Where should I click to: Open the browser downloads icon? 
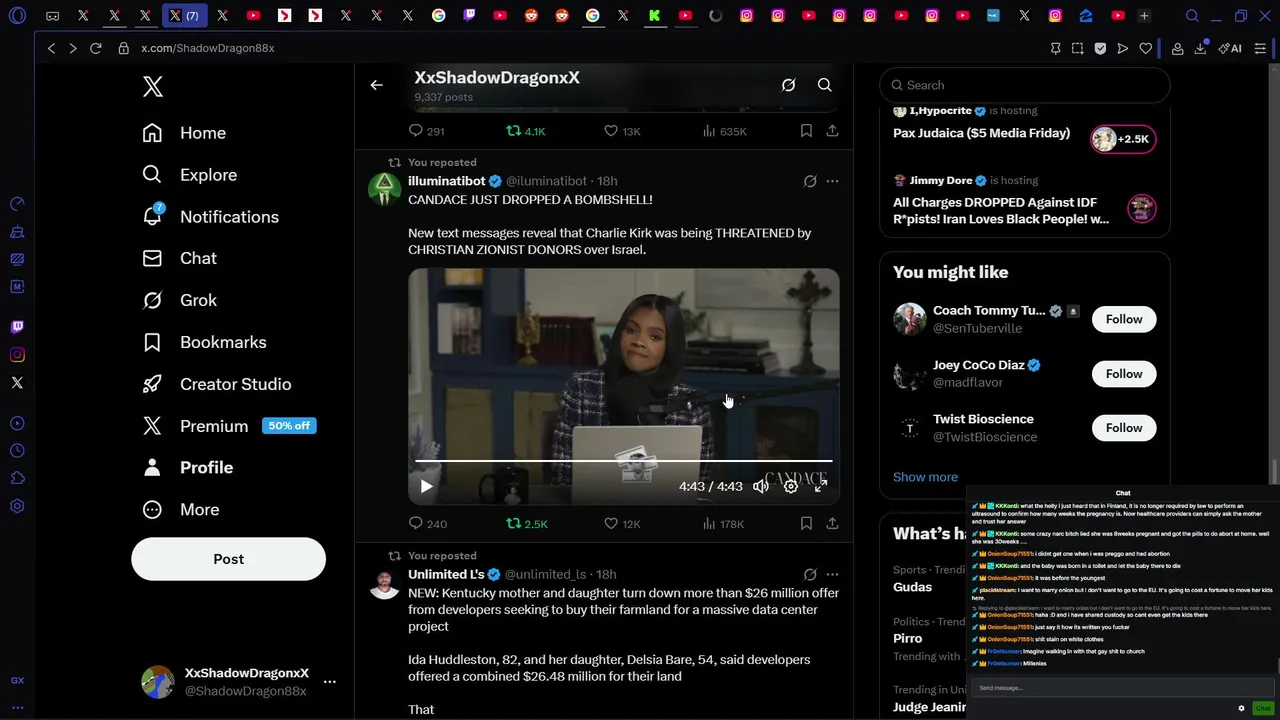pos(1200,48)
